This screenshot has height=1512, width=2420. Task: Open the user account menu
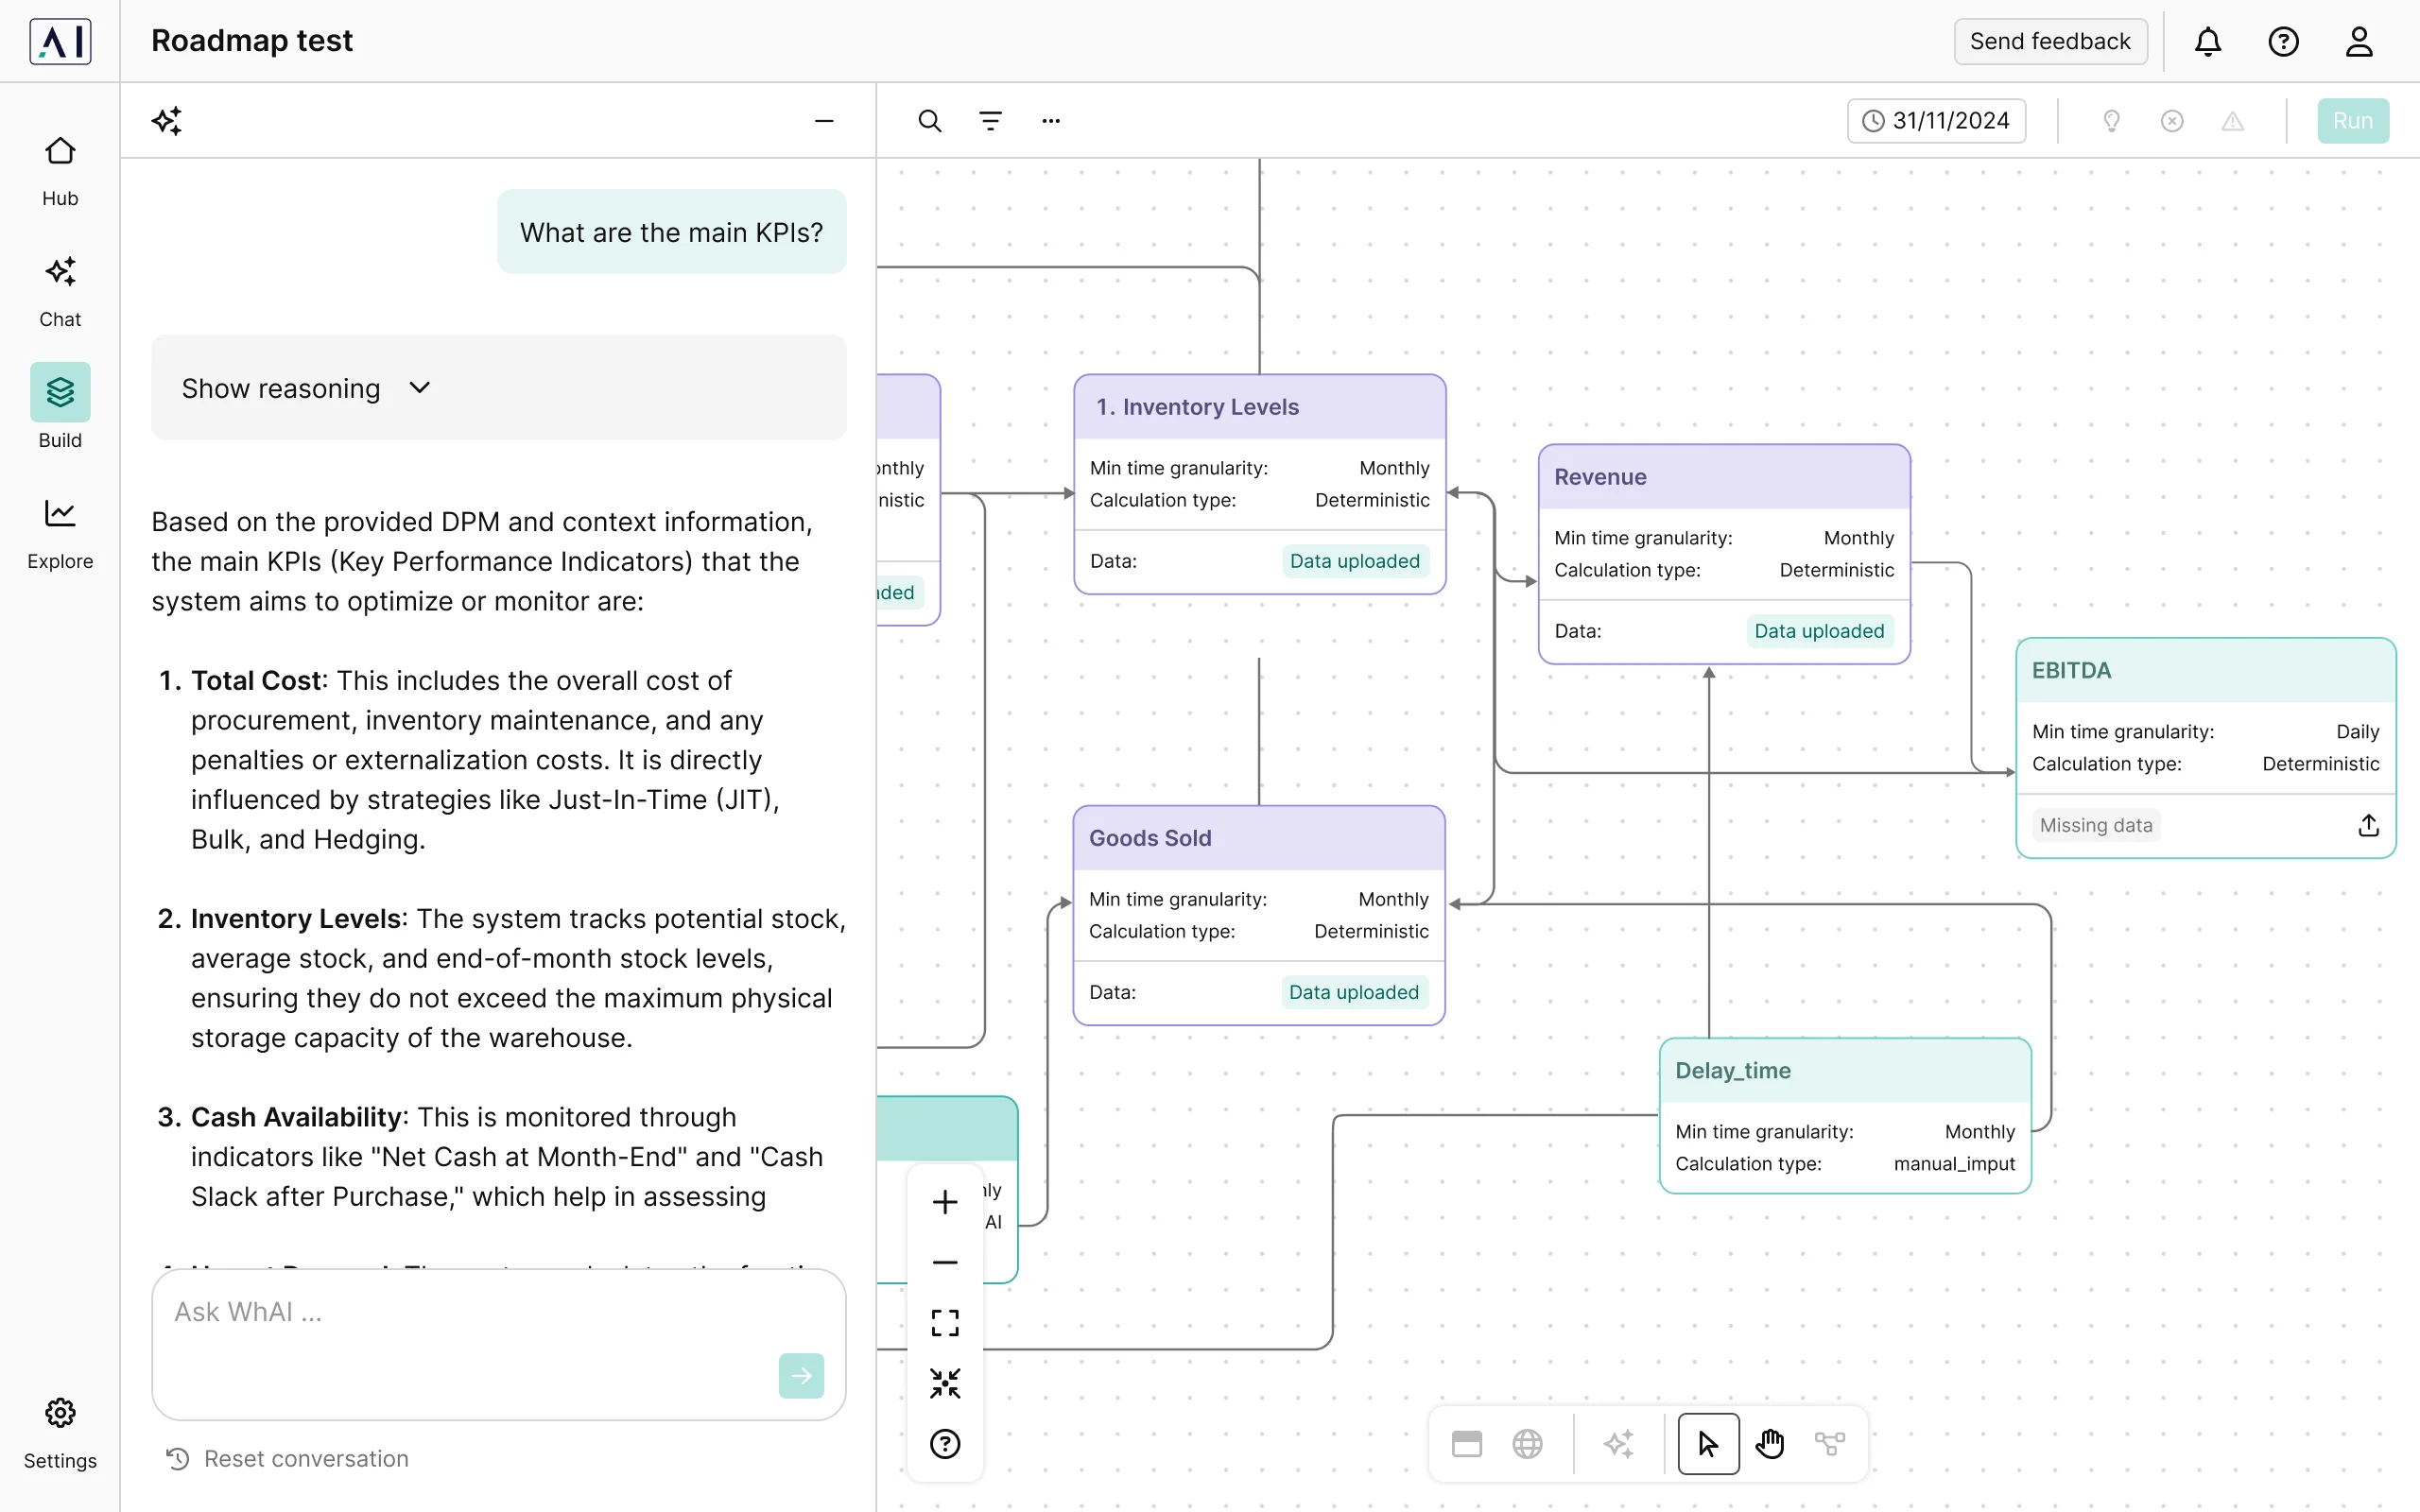click(x=2359, y=41)
